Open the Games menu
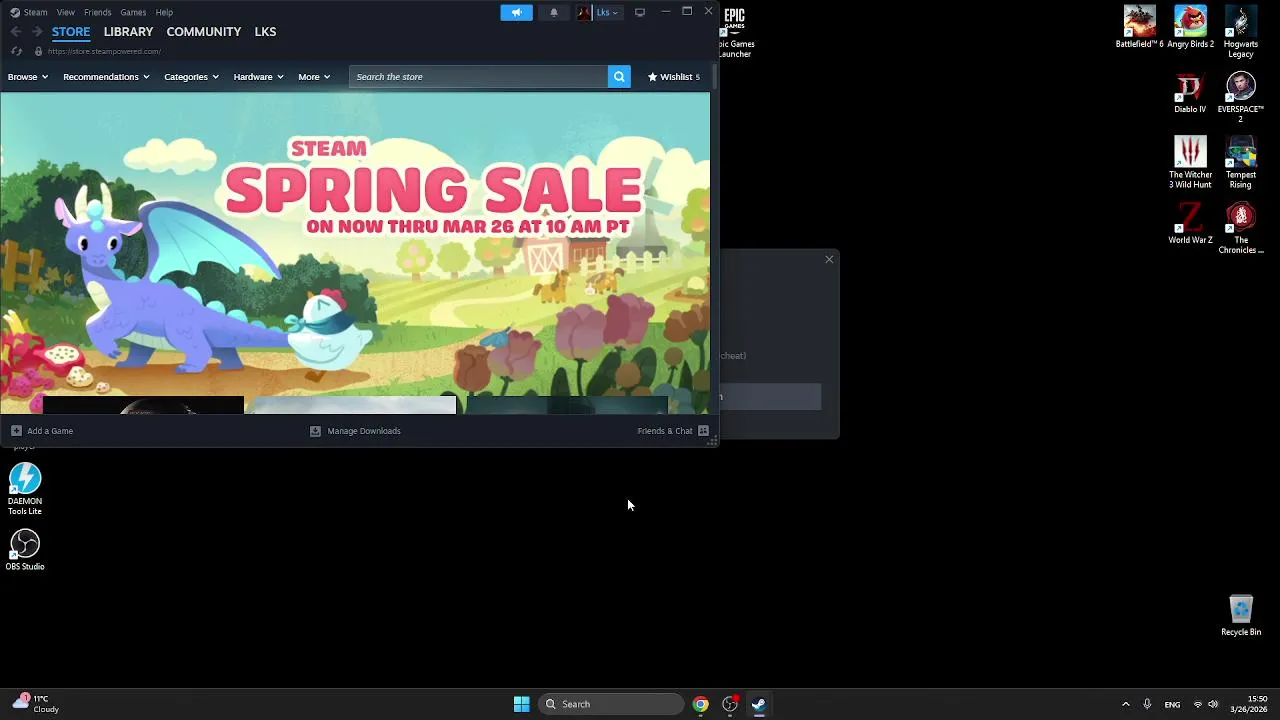The width and height of the screenshot is (1280, 720). pyautogui.click(x=133, y=12)
